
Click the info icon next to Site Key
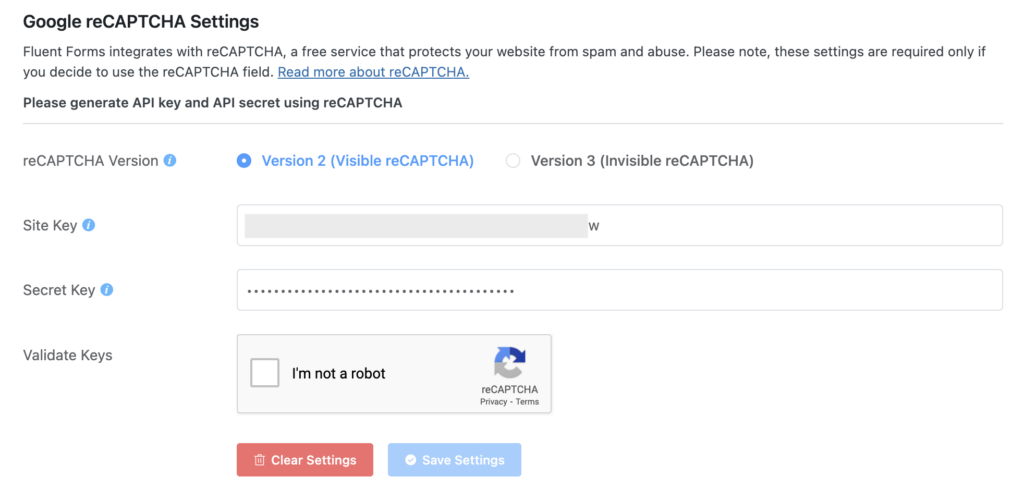(x=89, y=225)
